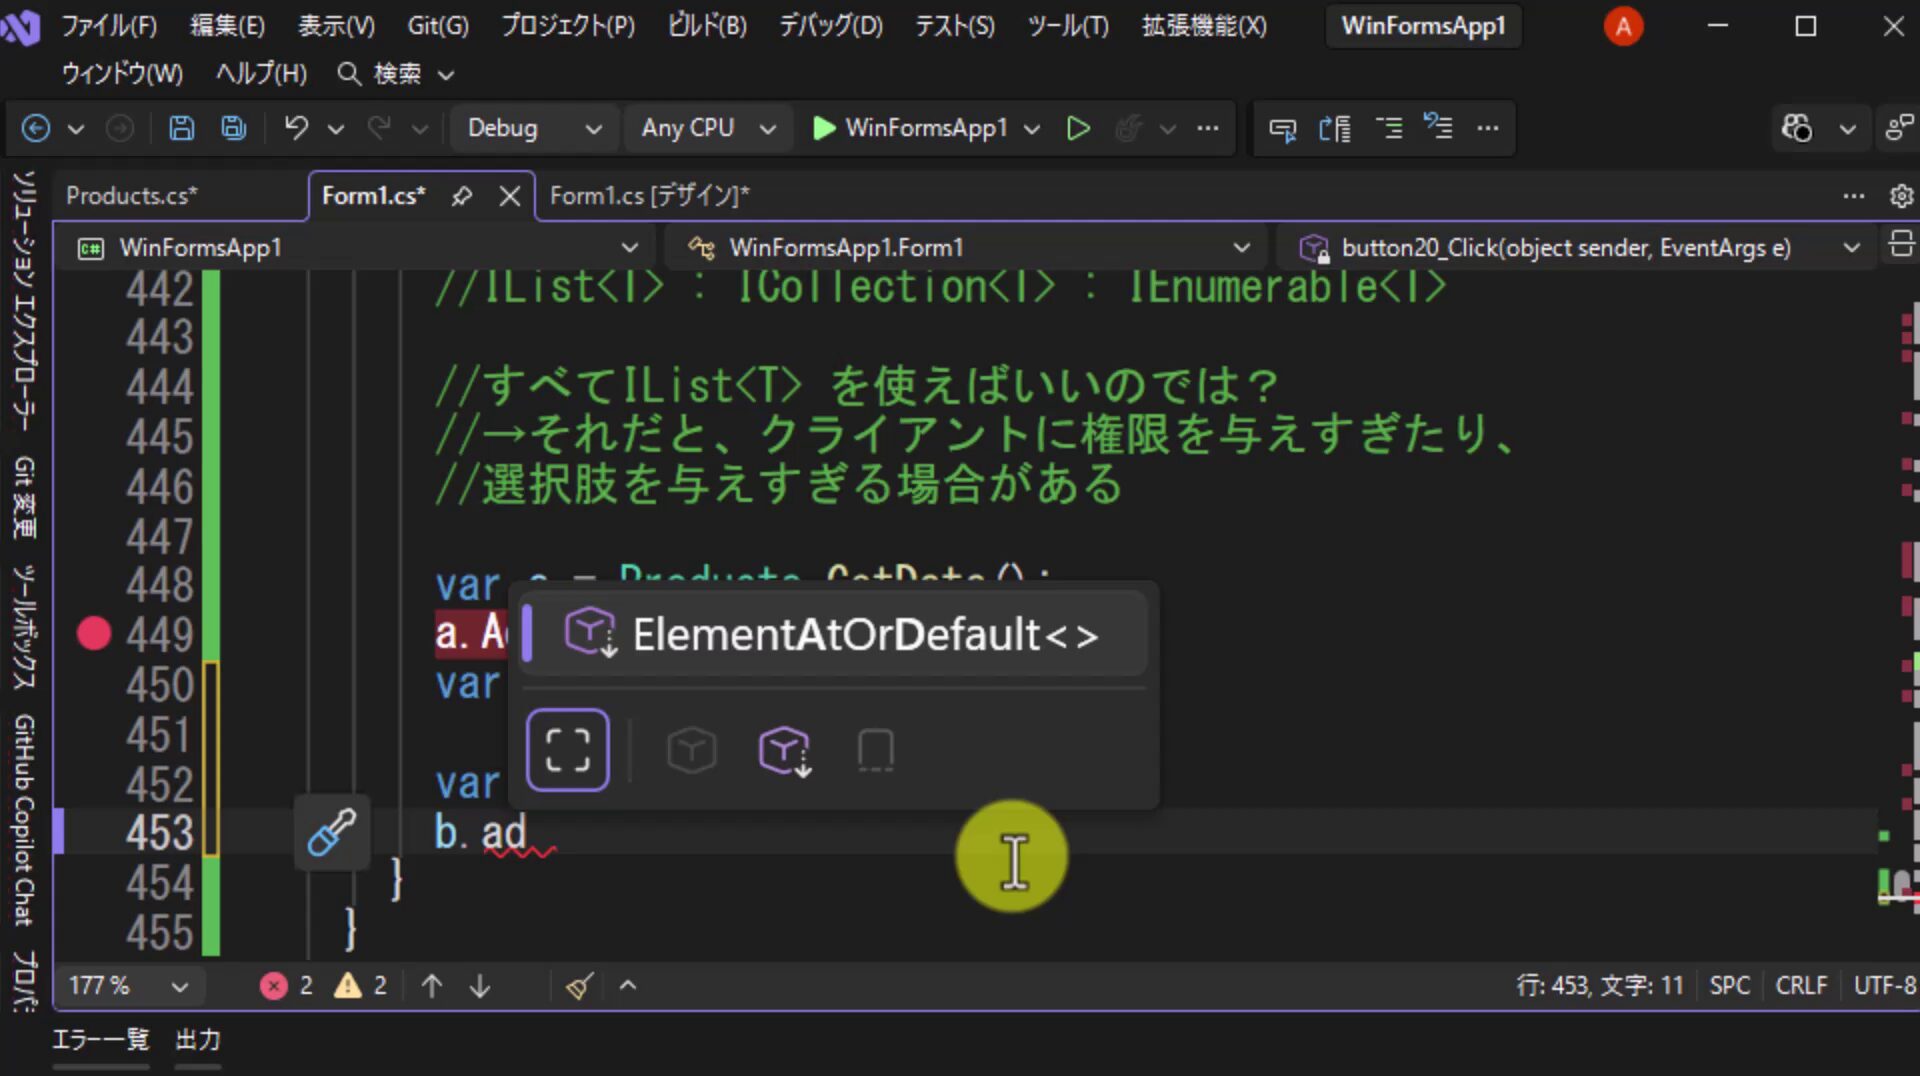Toggle the methods filter cube in IntelliSense

(x=692, y=750)
